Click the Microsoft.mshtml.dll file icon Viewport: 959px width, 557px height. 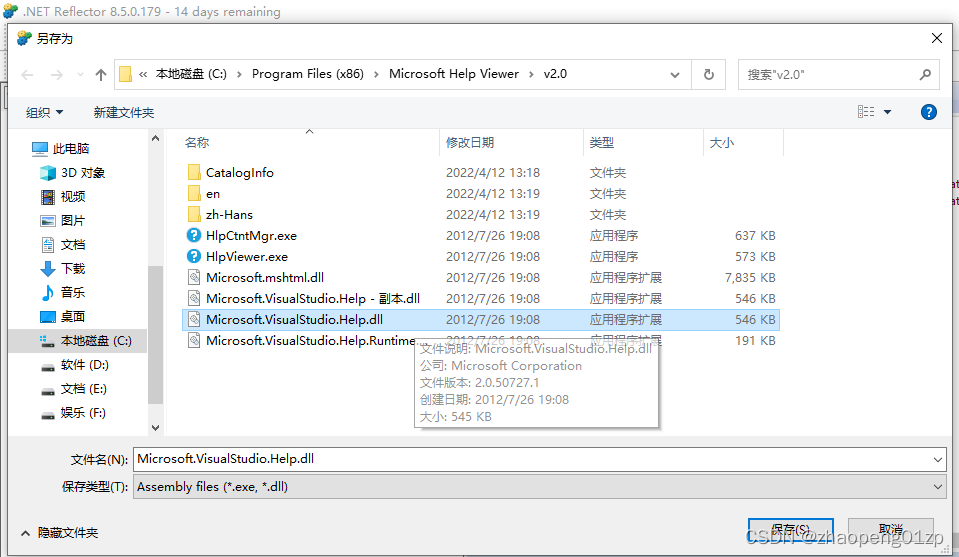coord(194,278)
